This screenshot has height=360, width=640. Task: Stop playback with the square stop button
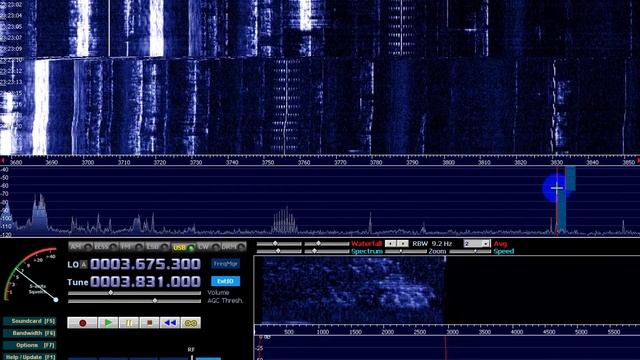coord(149,323)
